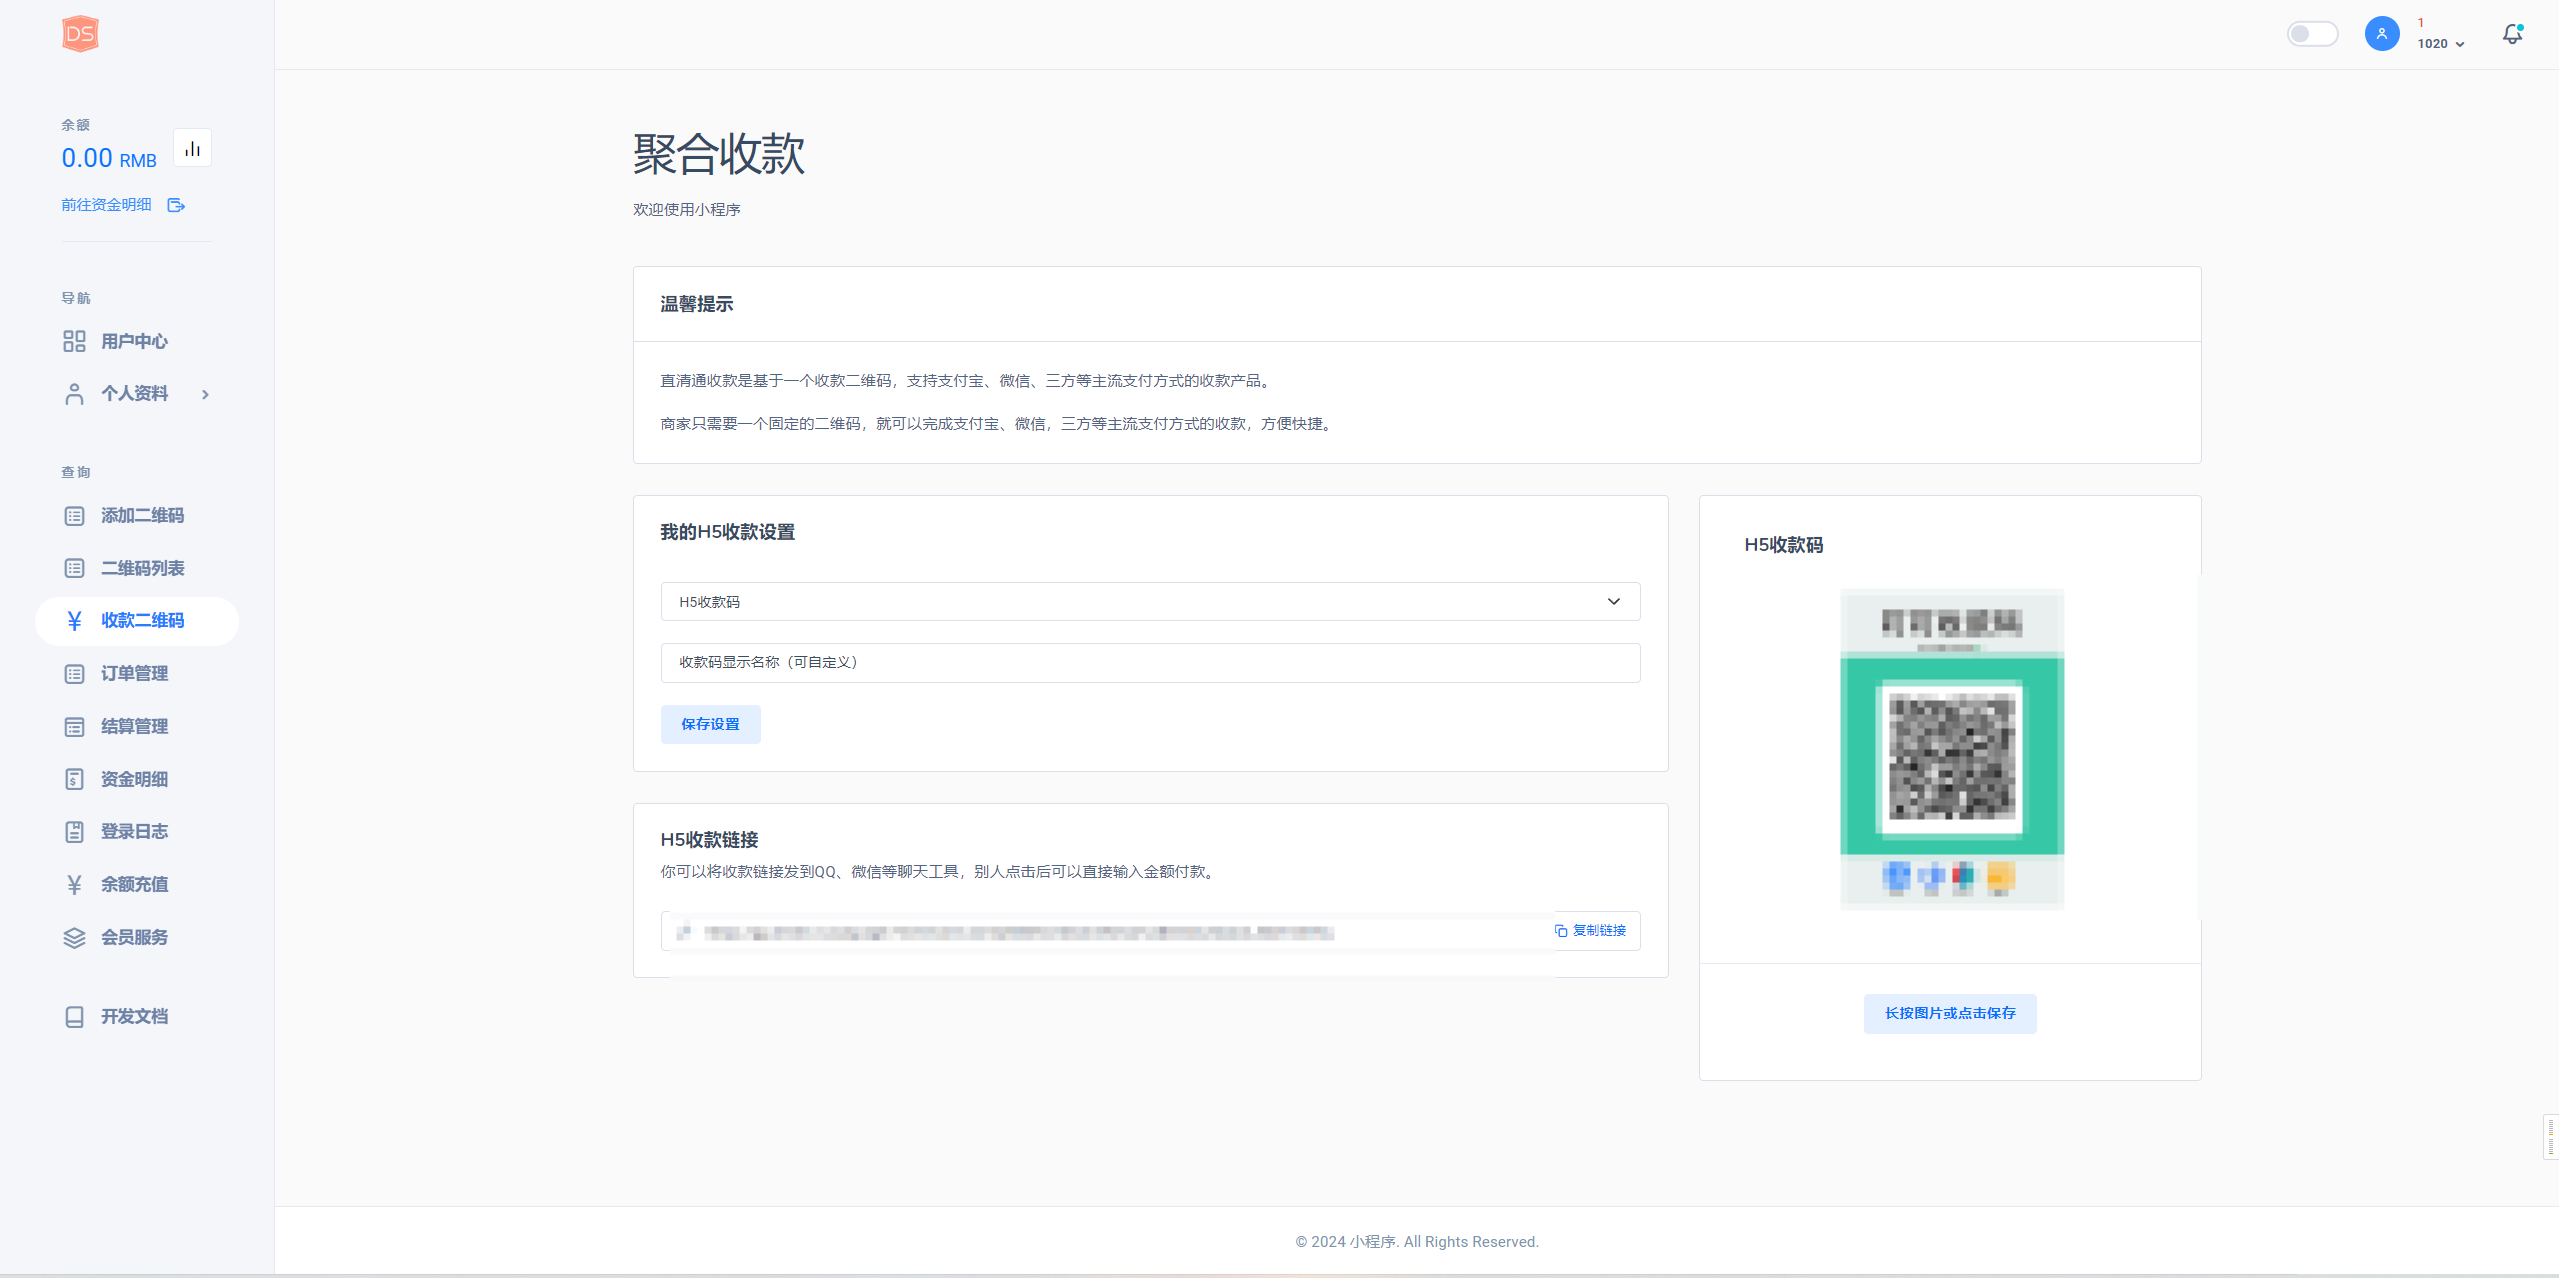Toggle the switch in the top bar
Image resolution: width=2559 pixels, height=1278 pixels.
(x=2312, y=34)
